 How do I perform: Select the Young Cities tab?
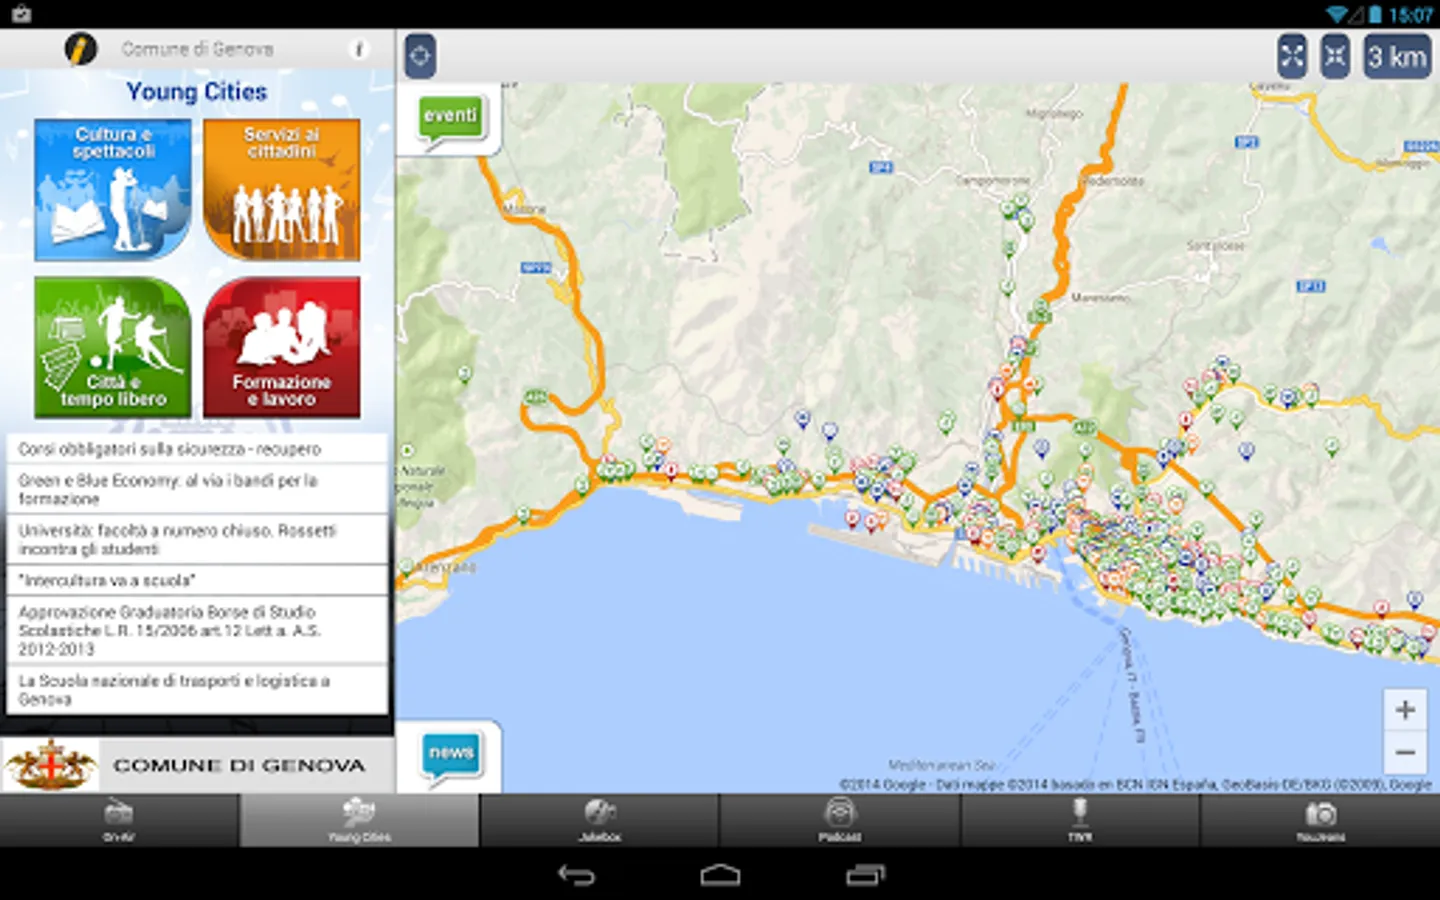(359, 820)
